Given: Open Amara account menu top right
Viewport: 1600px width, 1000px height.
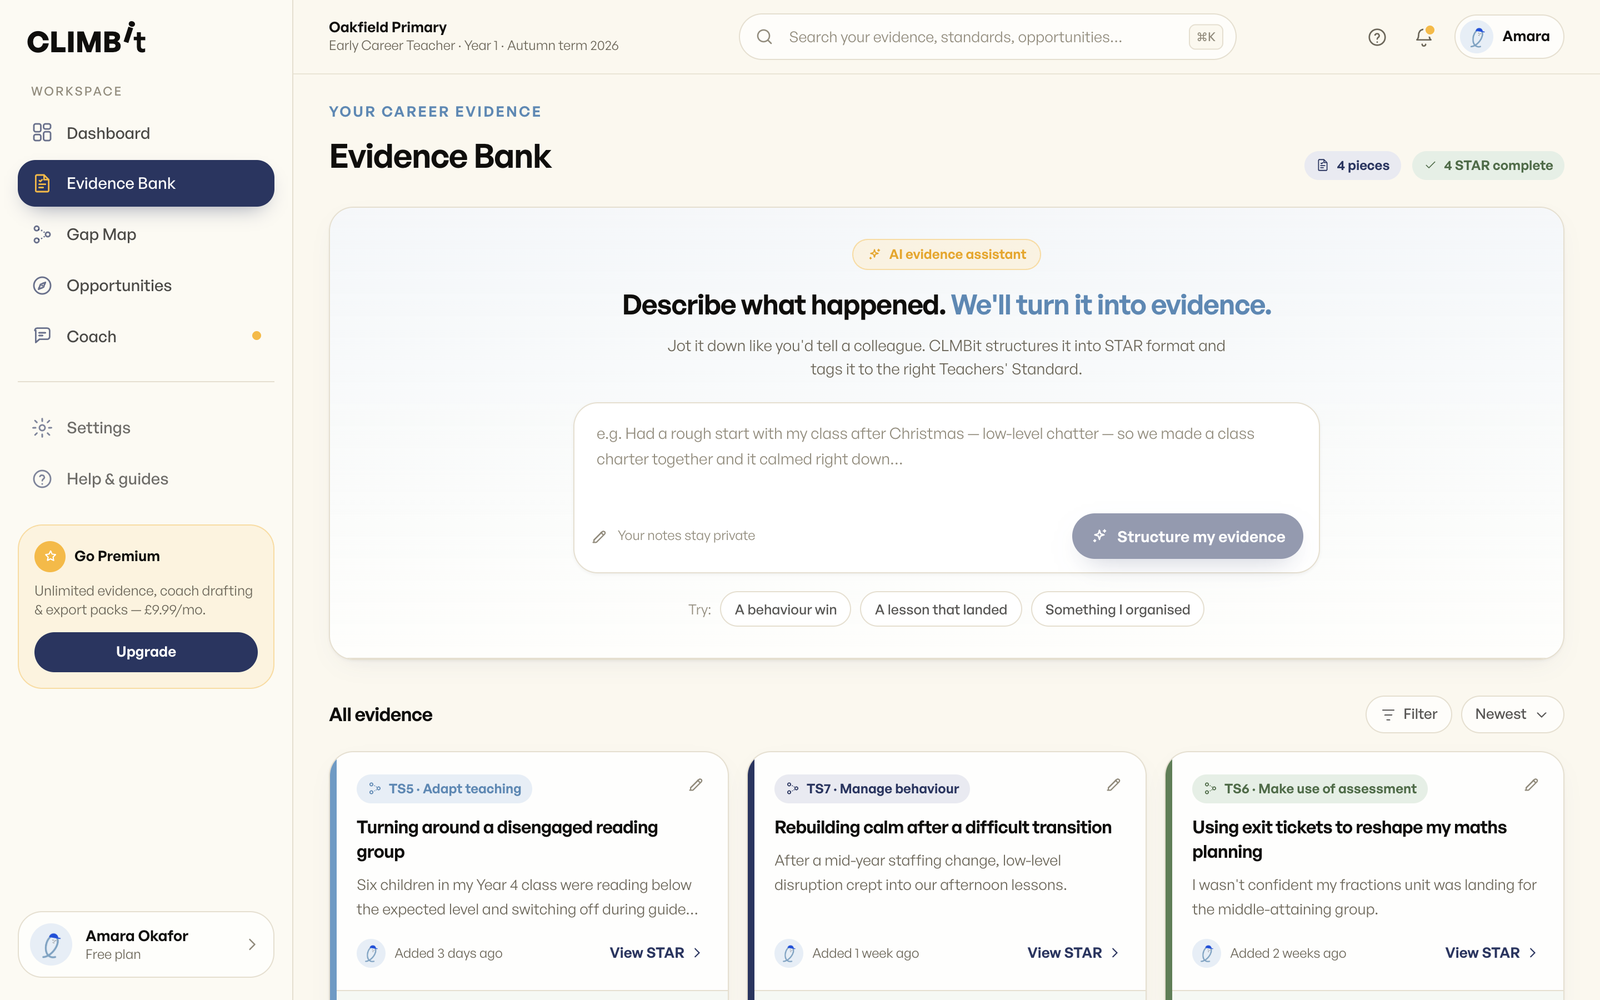Looking at the screenshot, I should [x=1509, y=37].
